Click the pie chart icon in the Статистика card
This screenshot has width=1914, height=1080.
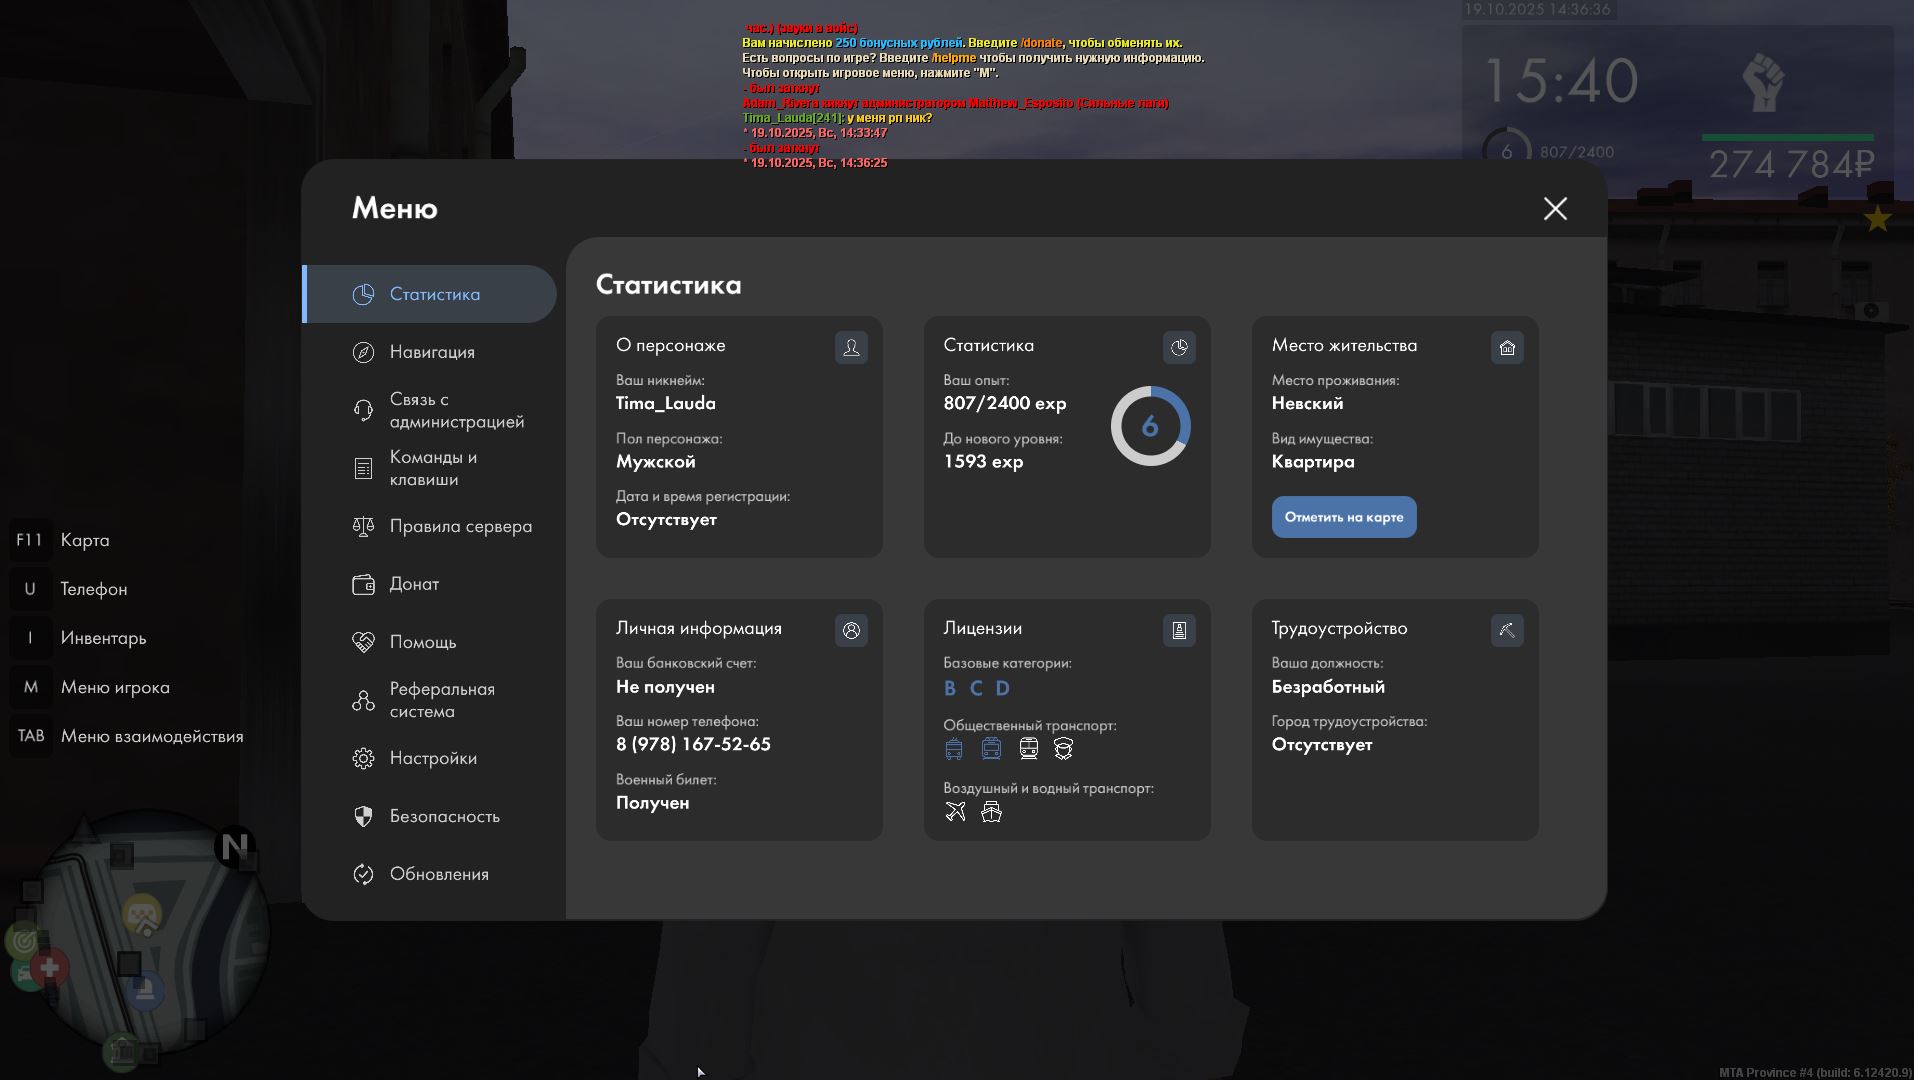[x=1179, y=347]
